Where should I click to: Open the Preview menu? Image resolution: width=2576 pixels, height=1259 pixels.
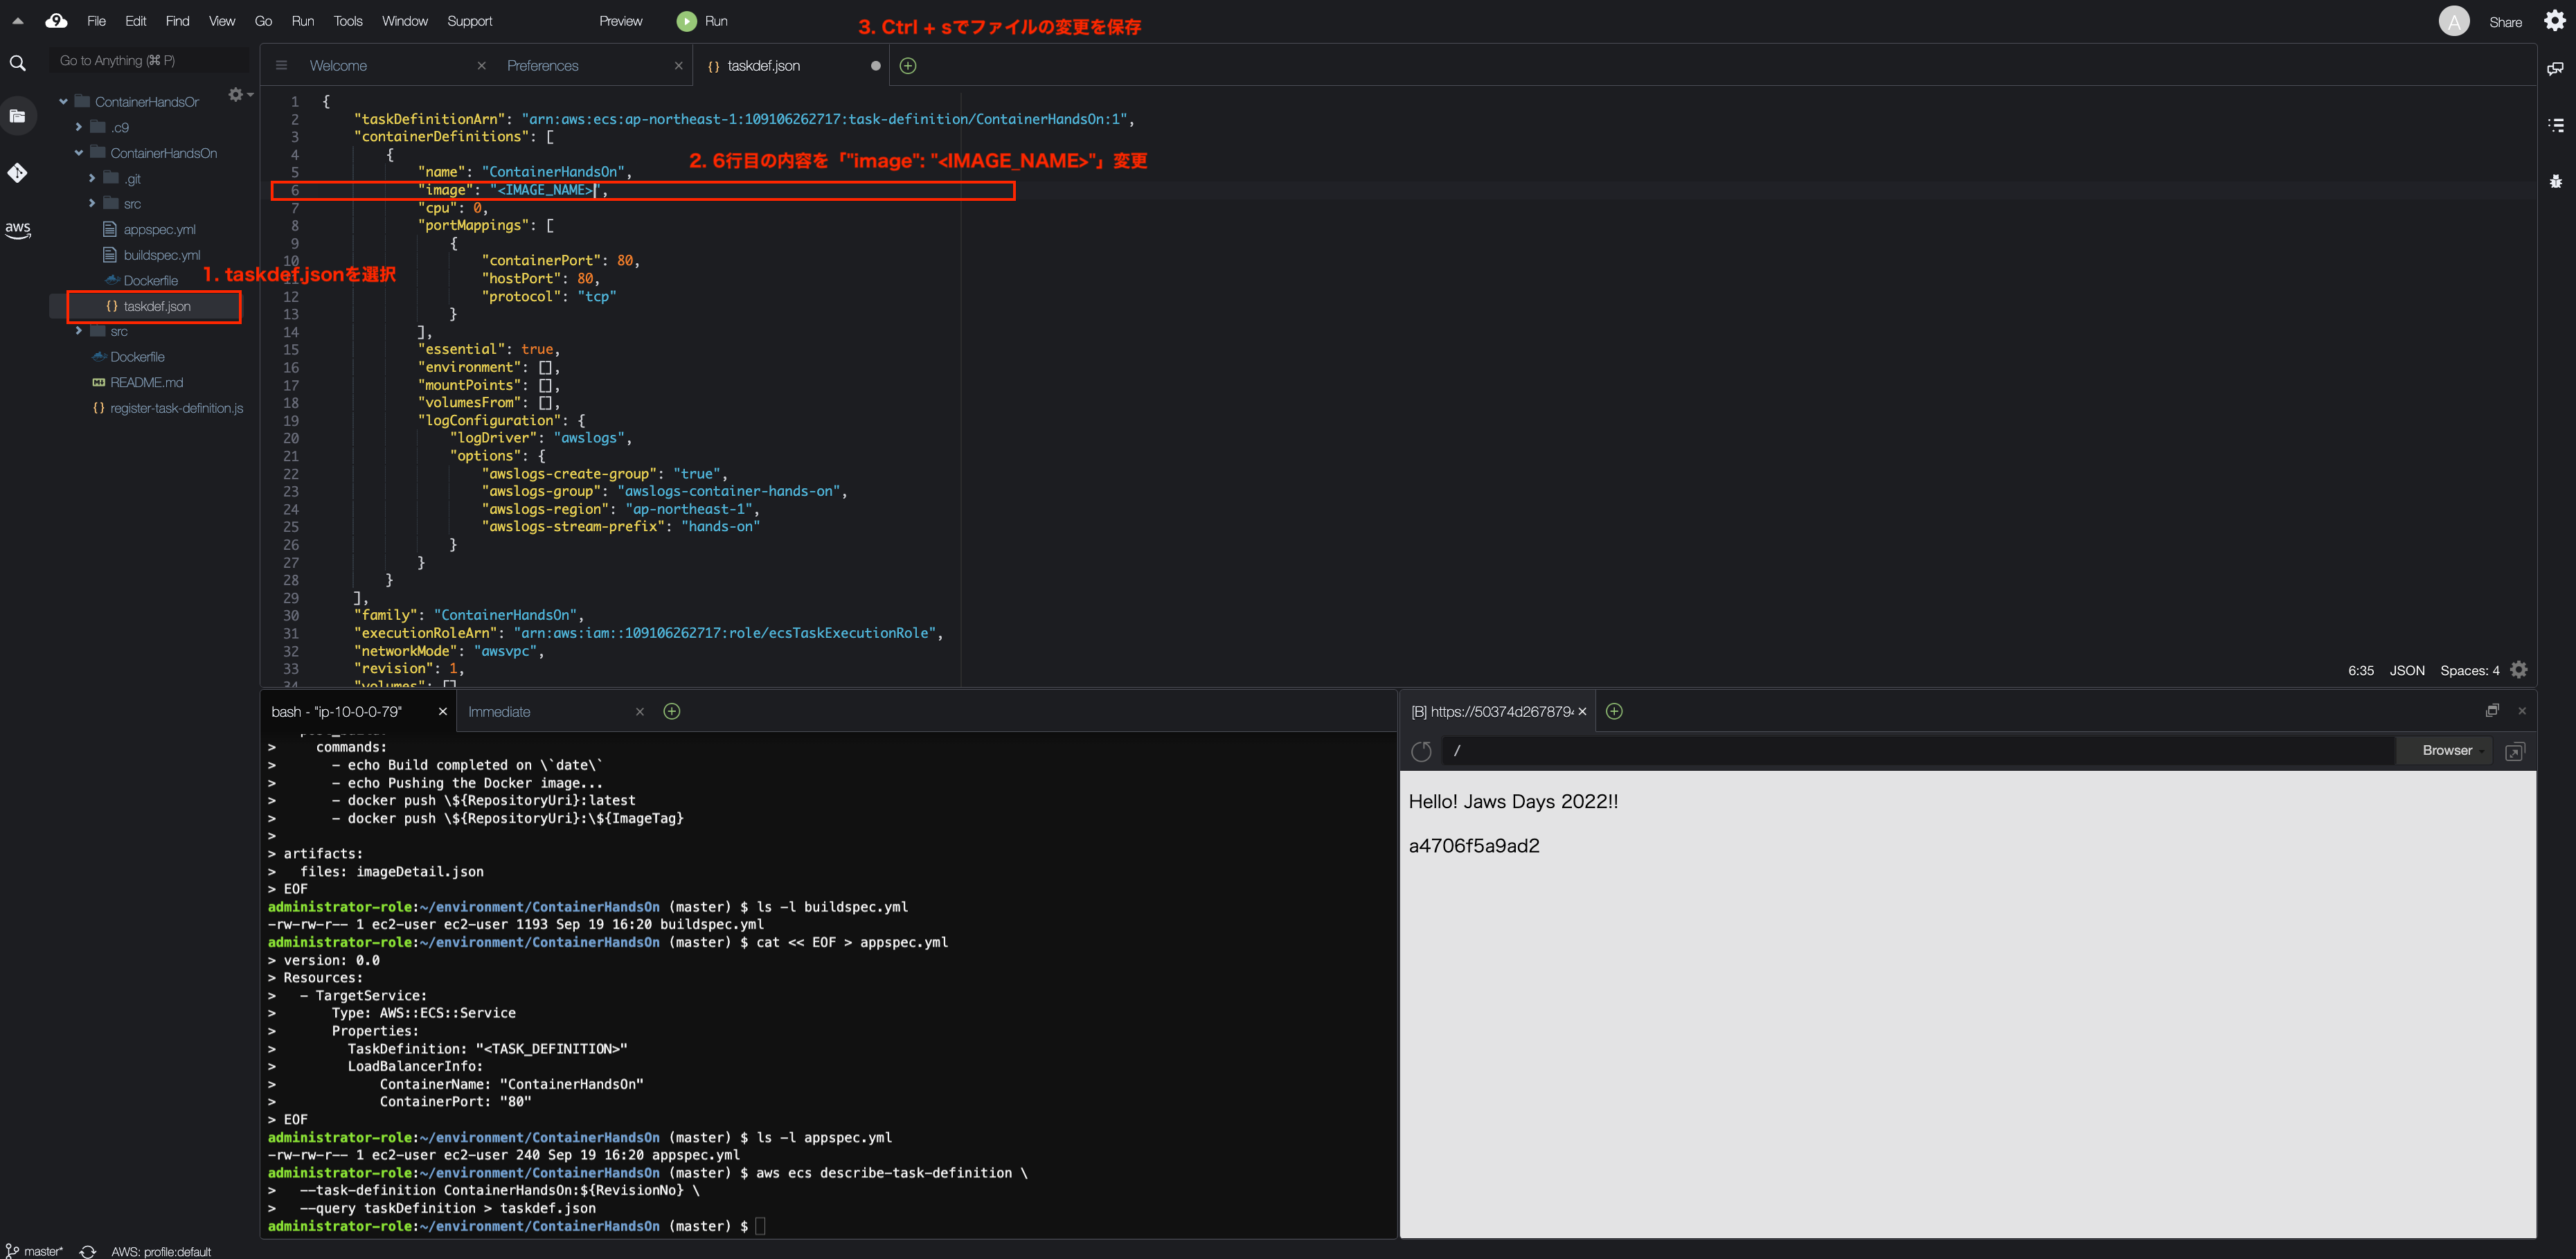click(620, 20)
